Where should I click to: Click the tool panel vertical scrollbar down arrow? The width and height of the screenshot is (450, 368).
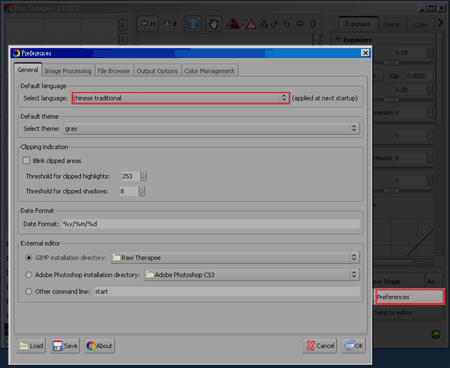point(439,253)
